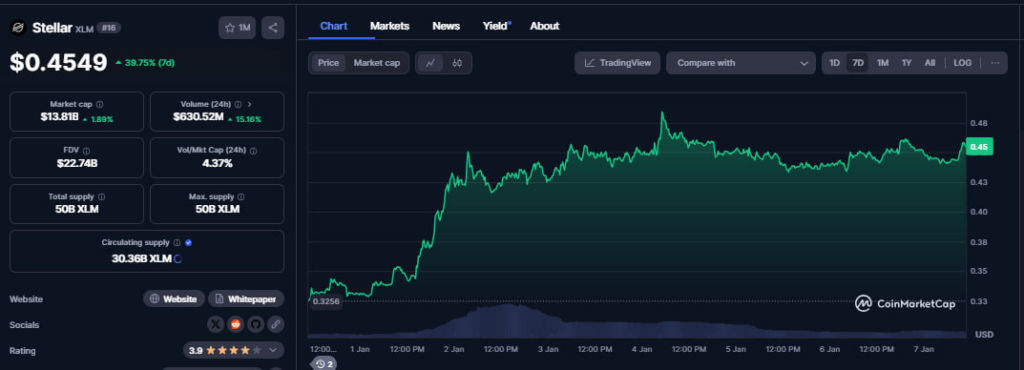This screenshot has height=370, width=1024.
Task: Click the share icon beside the watchlist star
Action: 273,27
